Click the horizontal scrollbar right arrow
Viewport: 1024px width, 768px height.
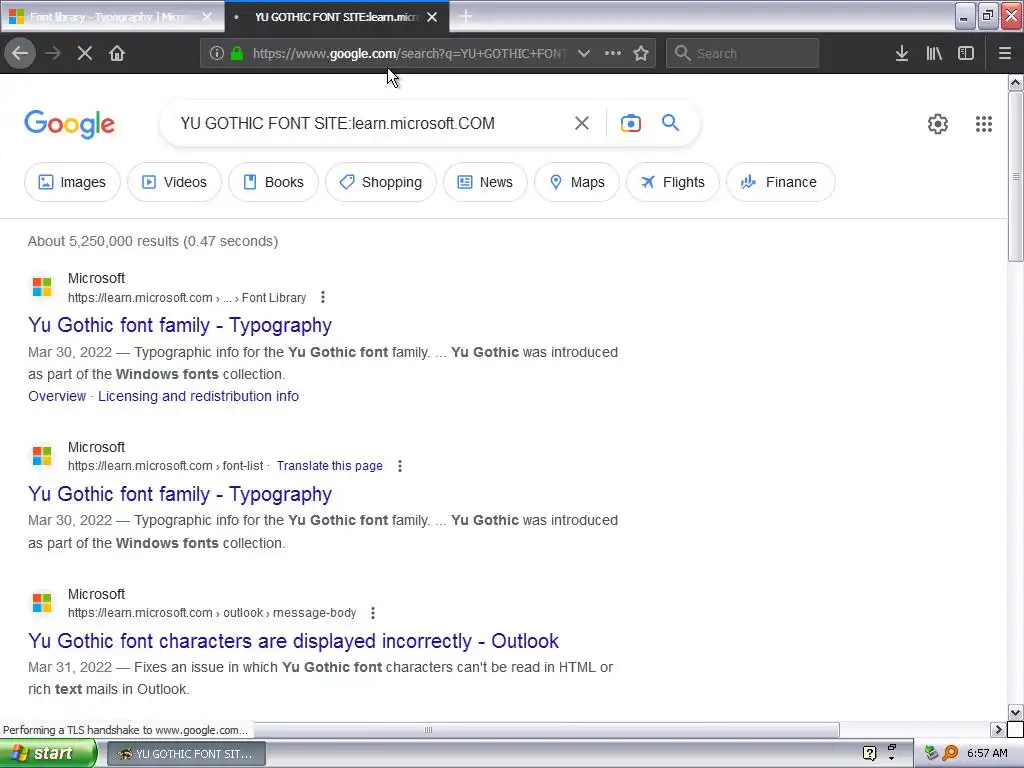(x=998, y=729)
